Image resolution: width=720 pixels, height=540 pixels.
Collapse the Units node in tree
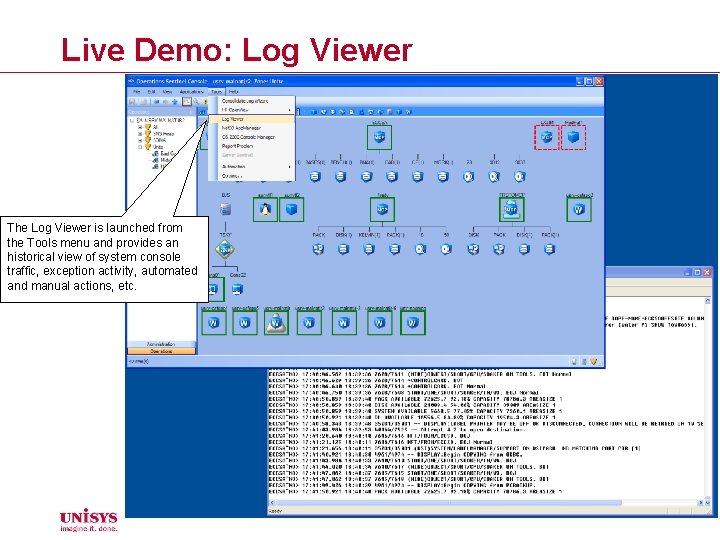140,147
